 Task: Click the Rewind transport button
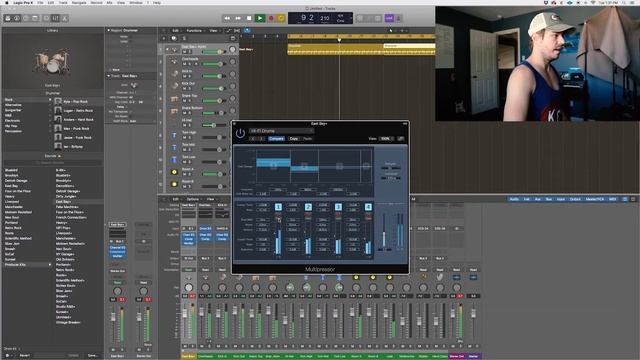pos(227,18)
